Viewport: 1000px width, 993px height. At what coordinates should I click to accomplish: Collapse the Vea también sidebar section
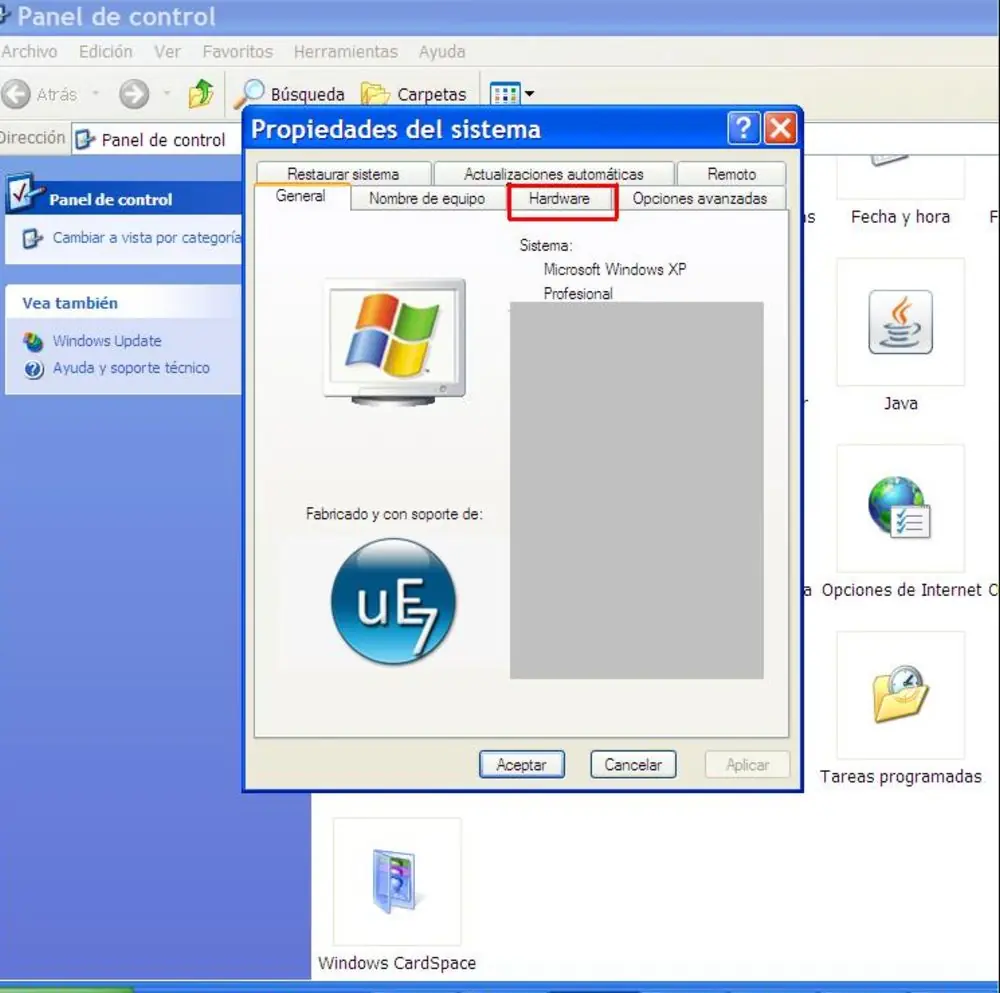pos(124,303)
